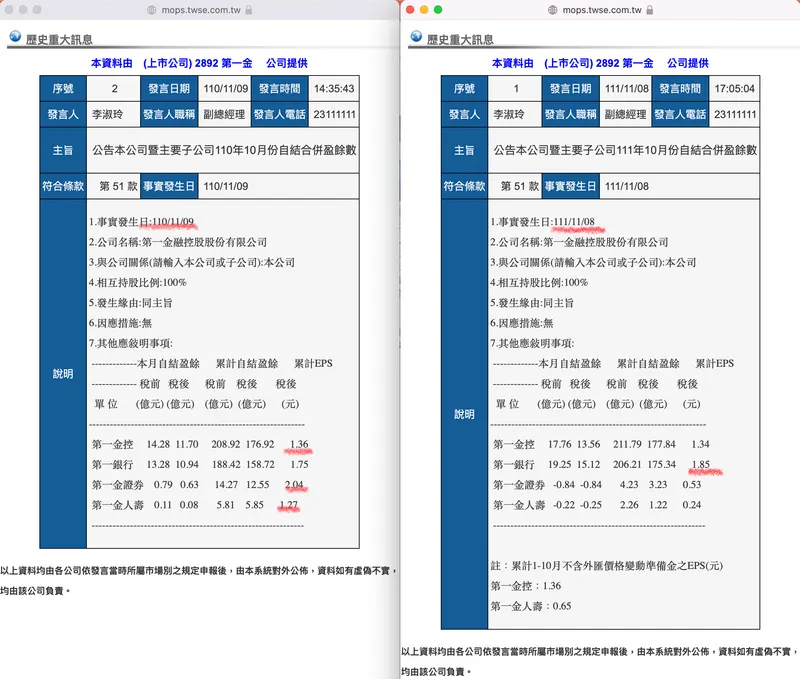Click the 2892 第一金 company line in the left window

pos(199,63)
